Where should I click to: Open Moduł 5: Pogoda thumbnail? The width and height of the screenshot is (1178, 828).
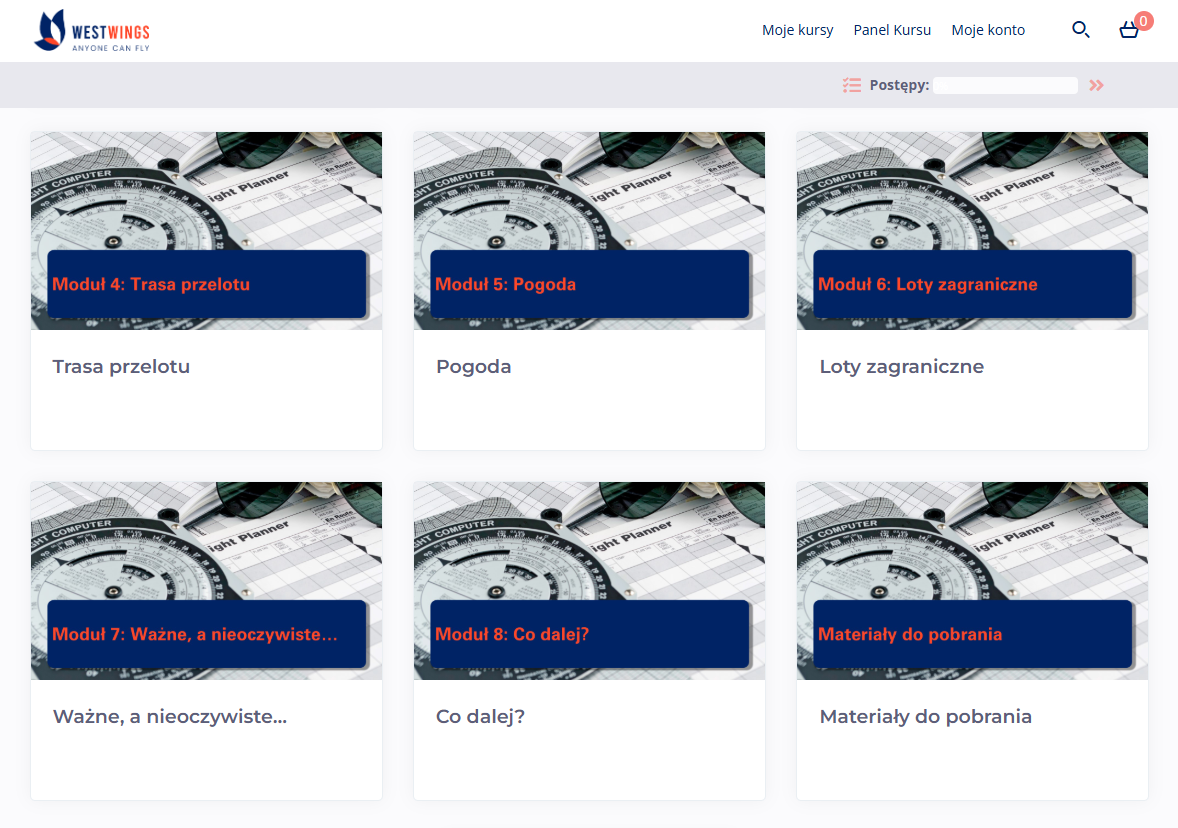589,231
